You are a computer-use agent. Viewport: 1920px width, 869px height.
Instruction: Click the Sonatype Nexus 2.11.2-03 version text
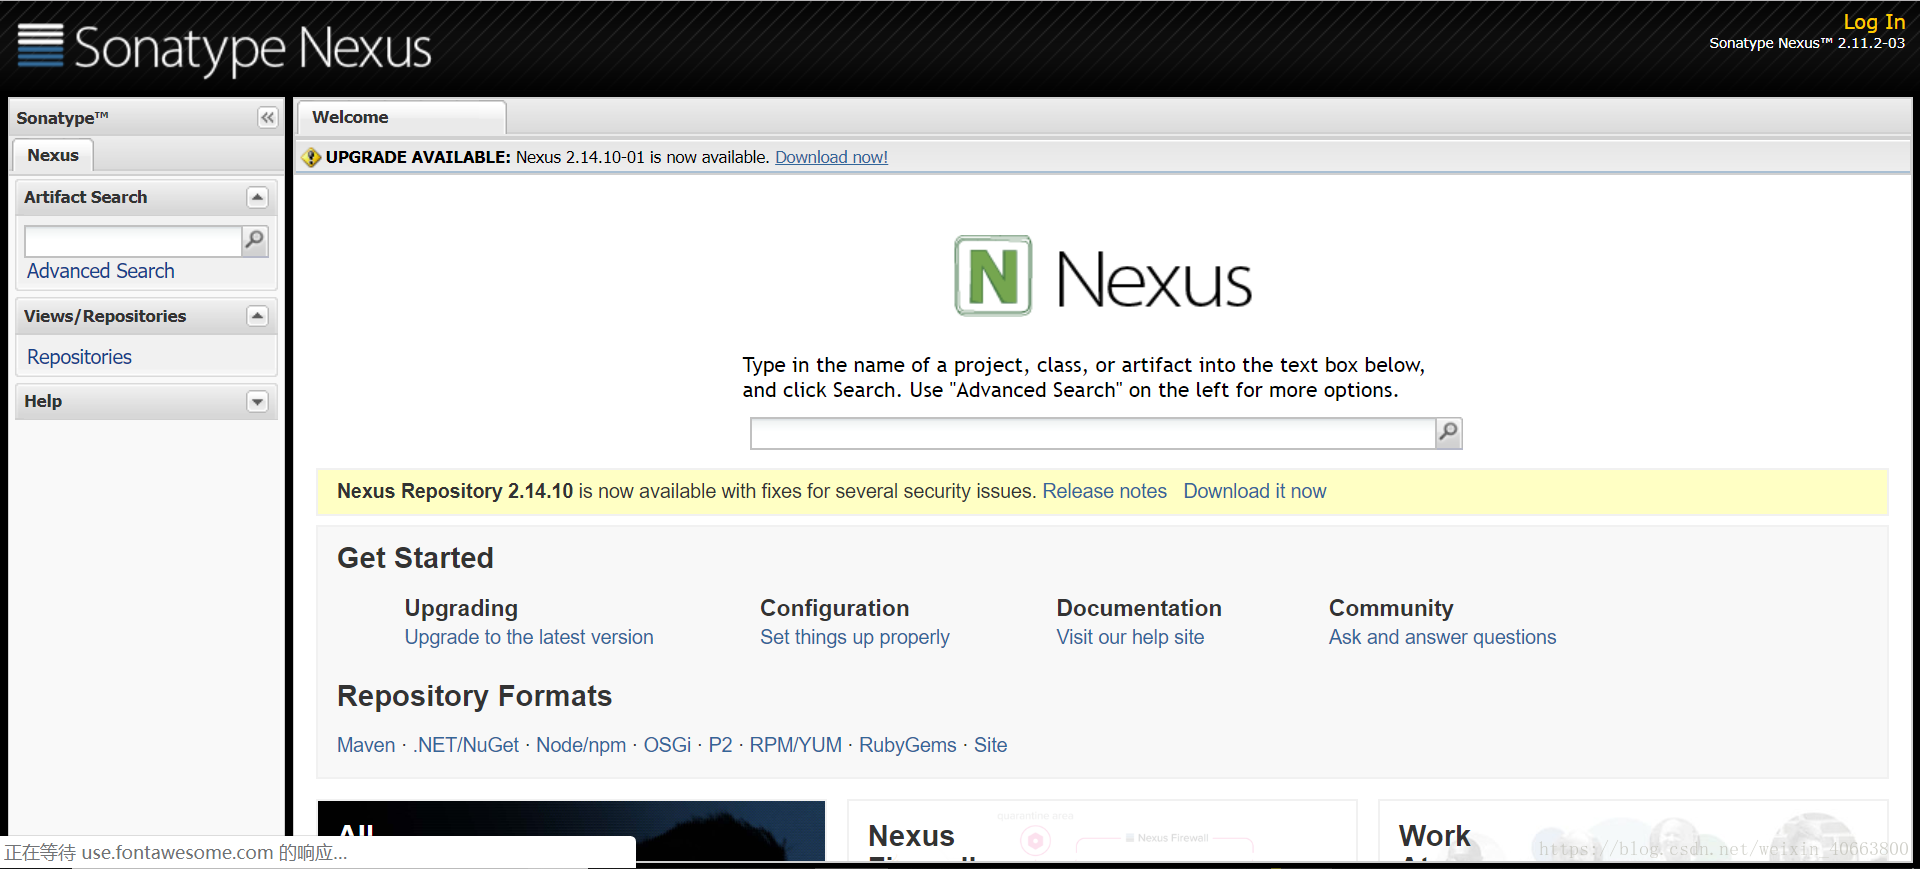tap(1807, 43)
